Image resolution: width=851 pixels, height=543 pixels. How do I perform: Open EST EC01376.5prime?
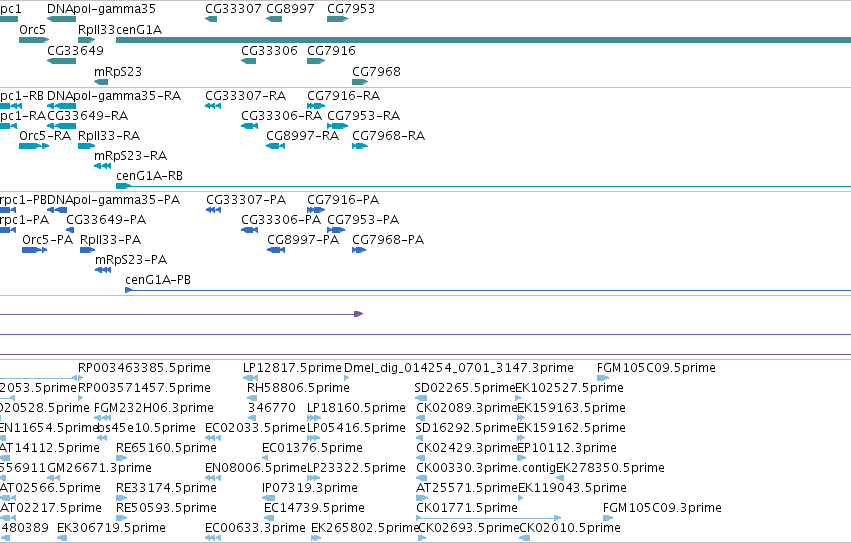313,449
